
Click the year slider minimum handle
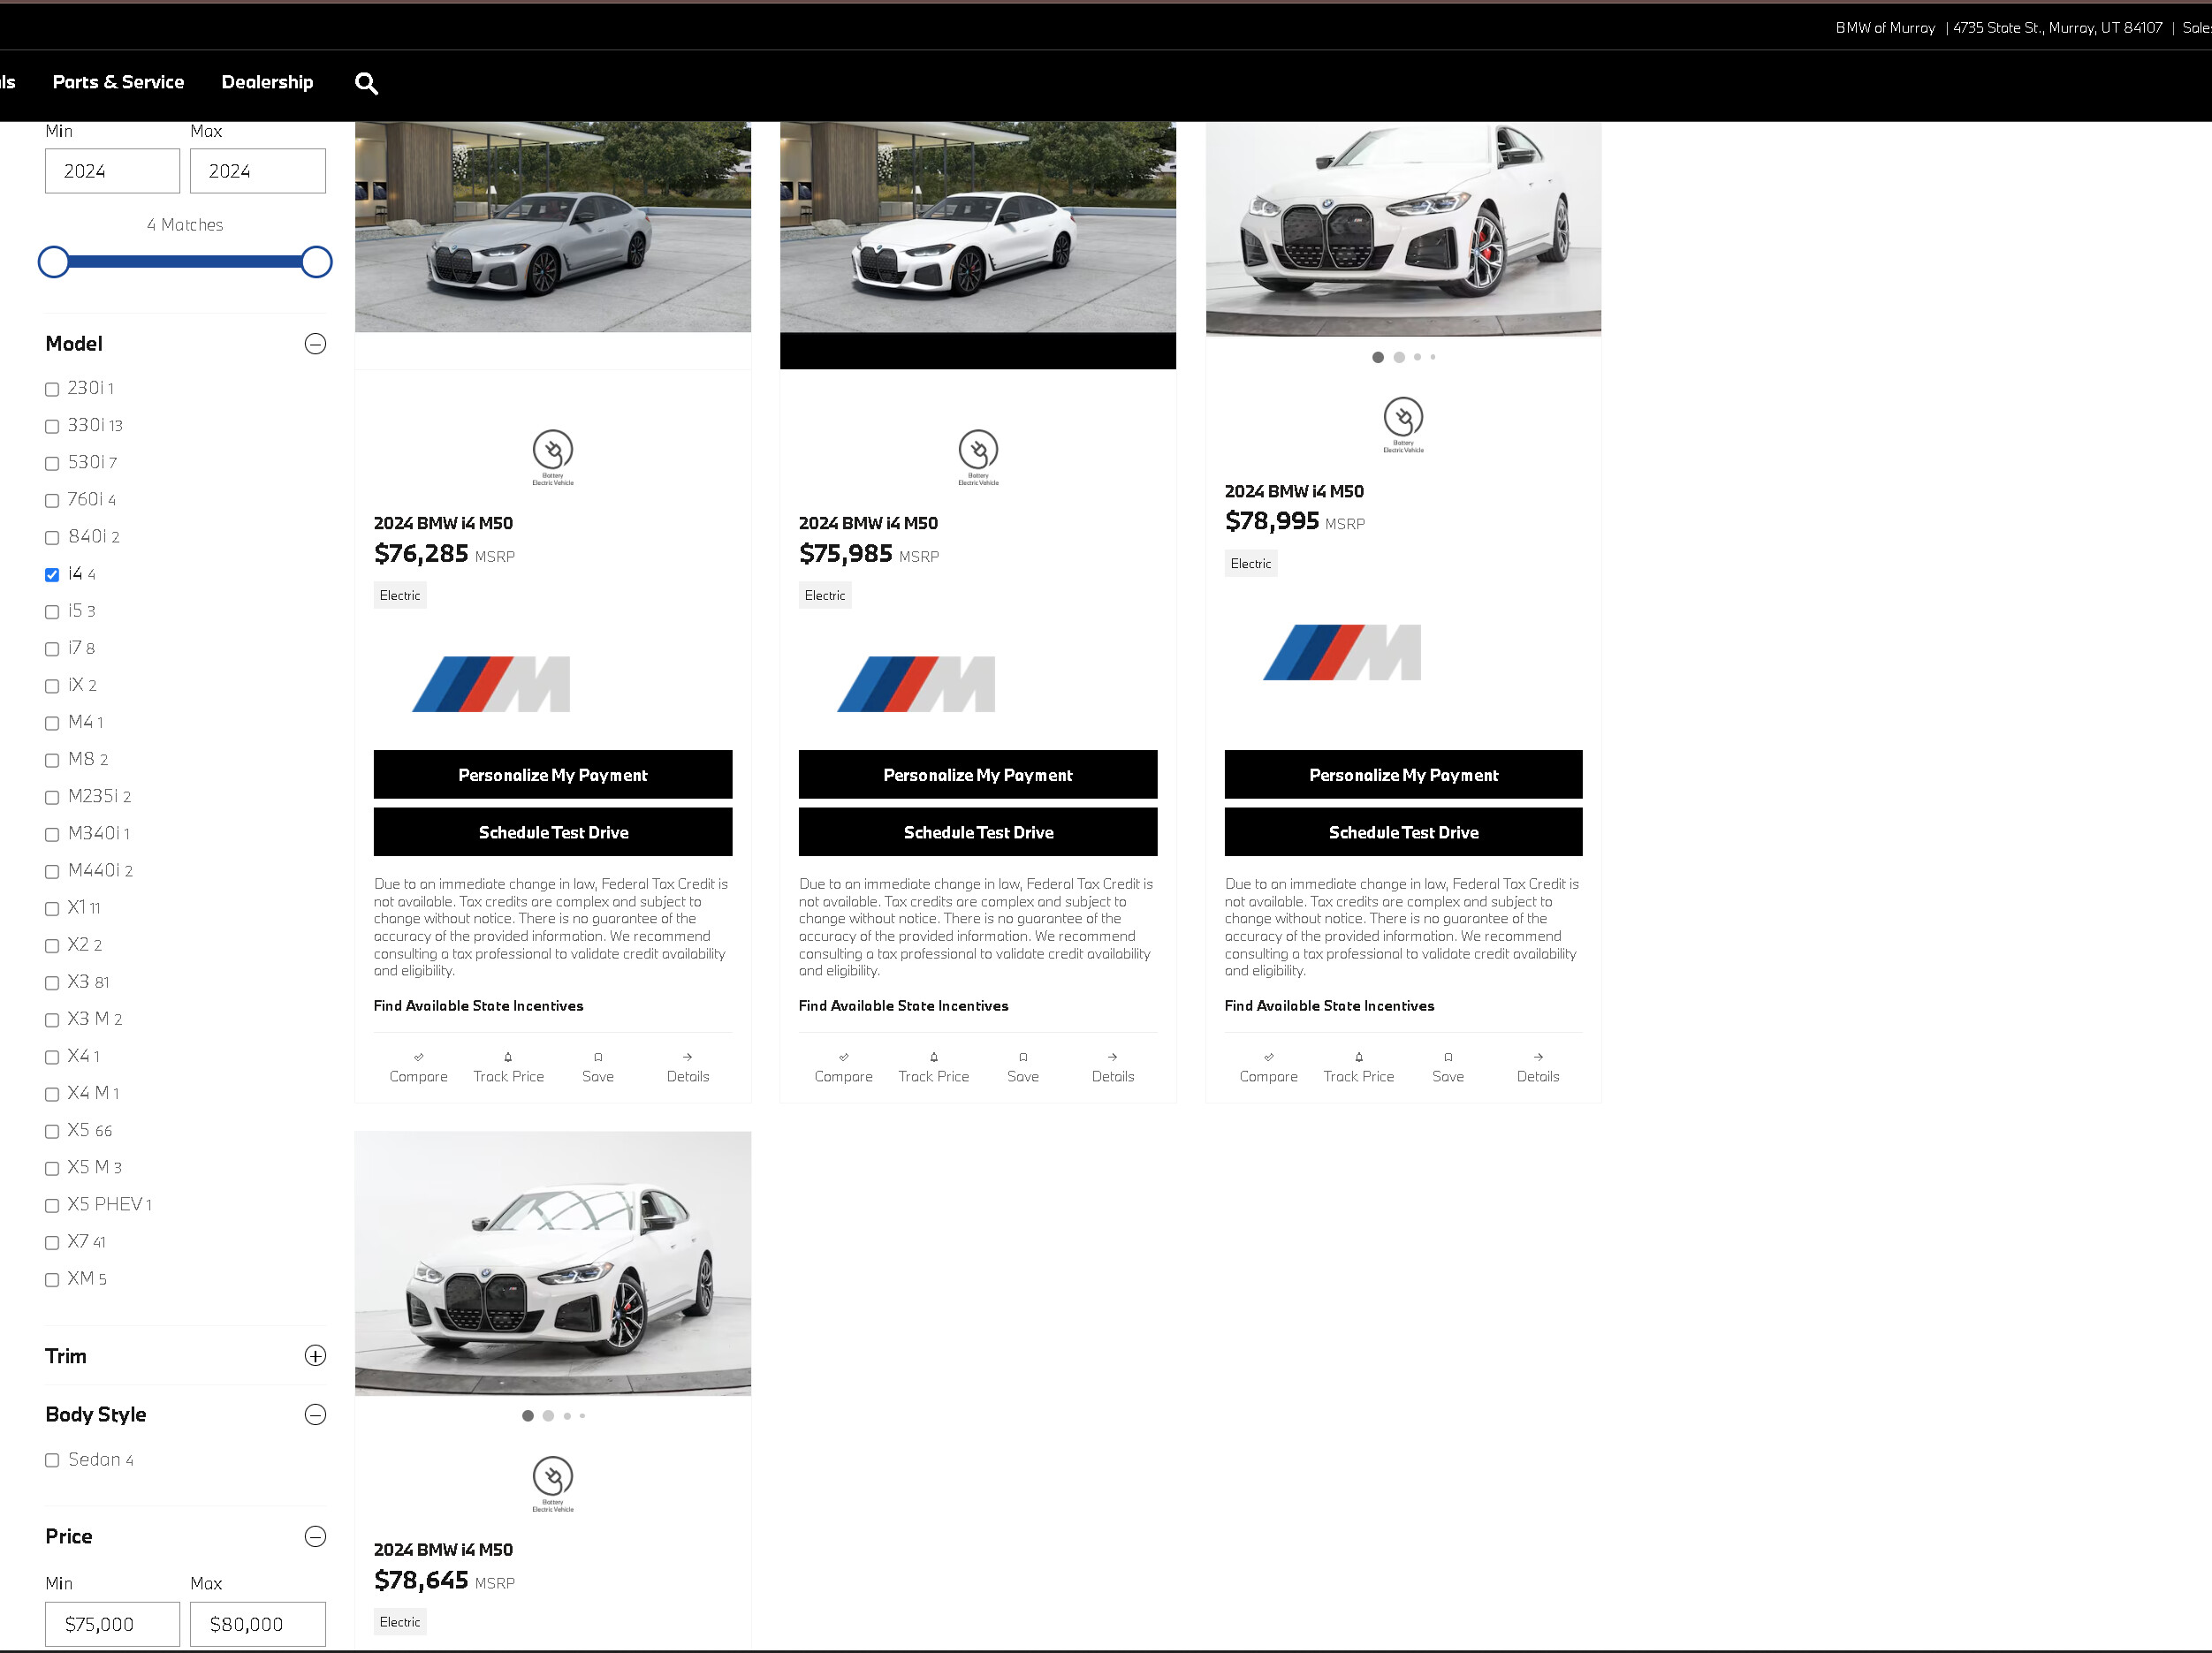(x=54, y=262)
